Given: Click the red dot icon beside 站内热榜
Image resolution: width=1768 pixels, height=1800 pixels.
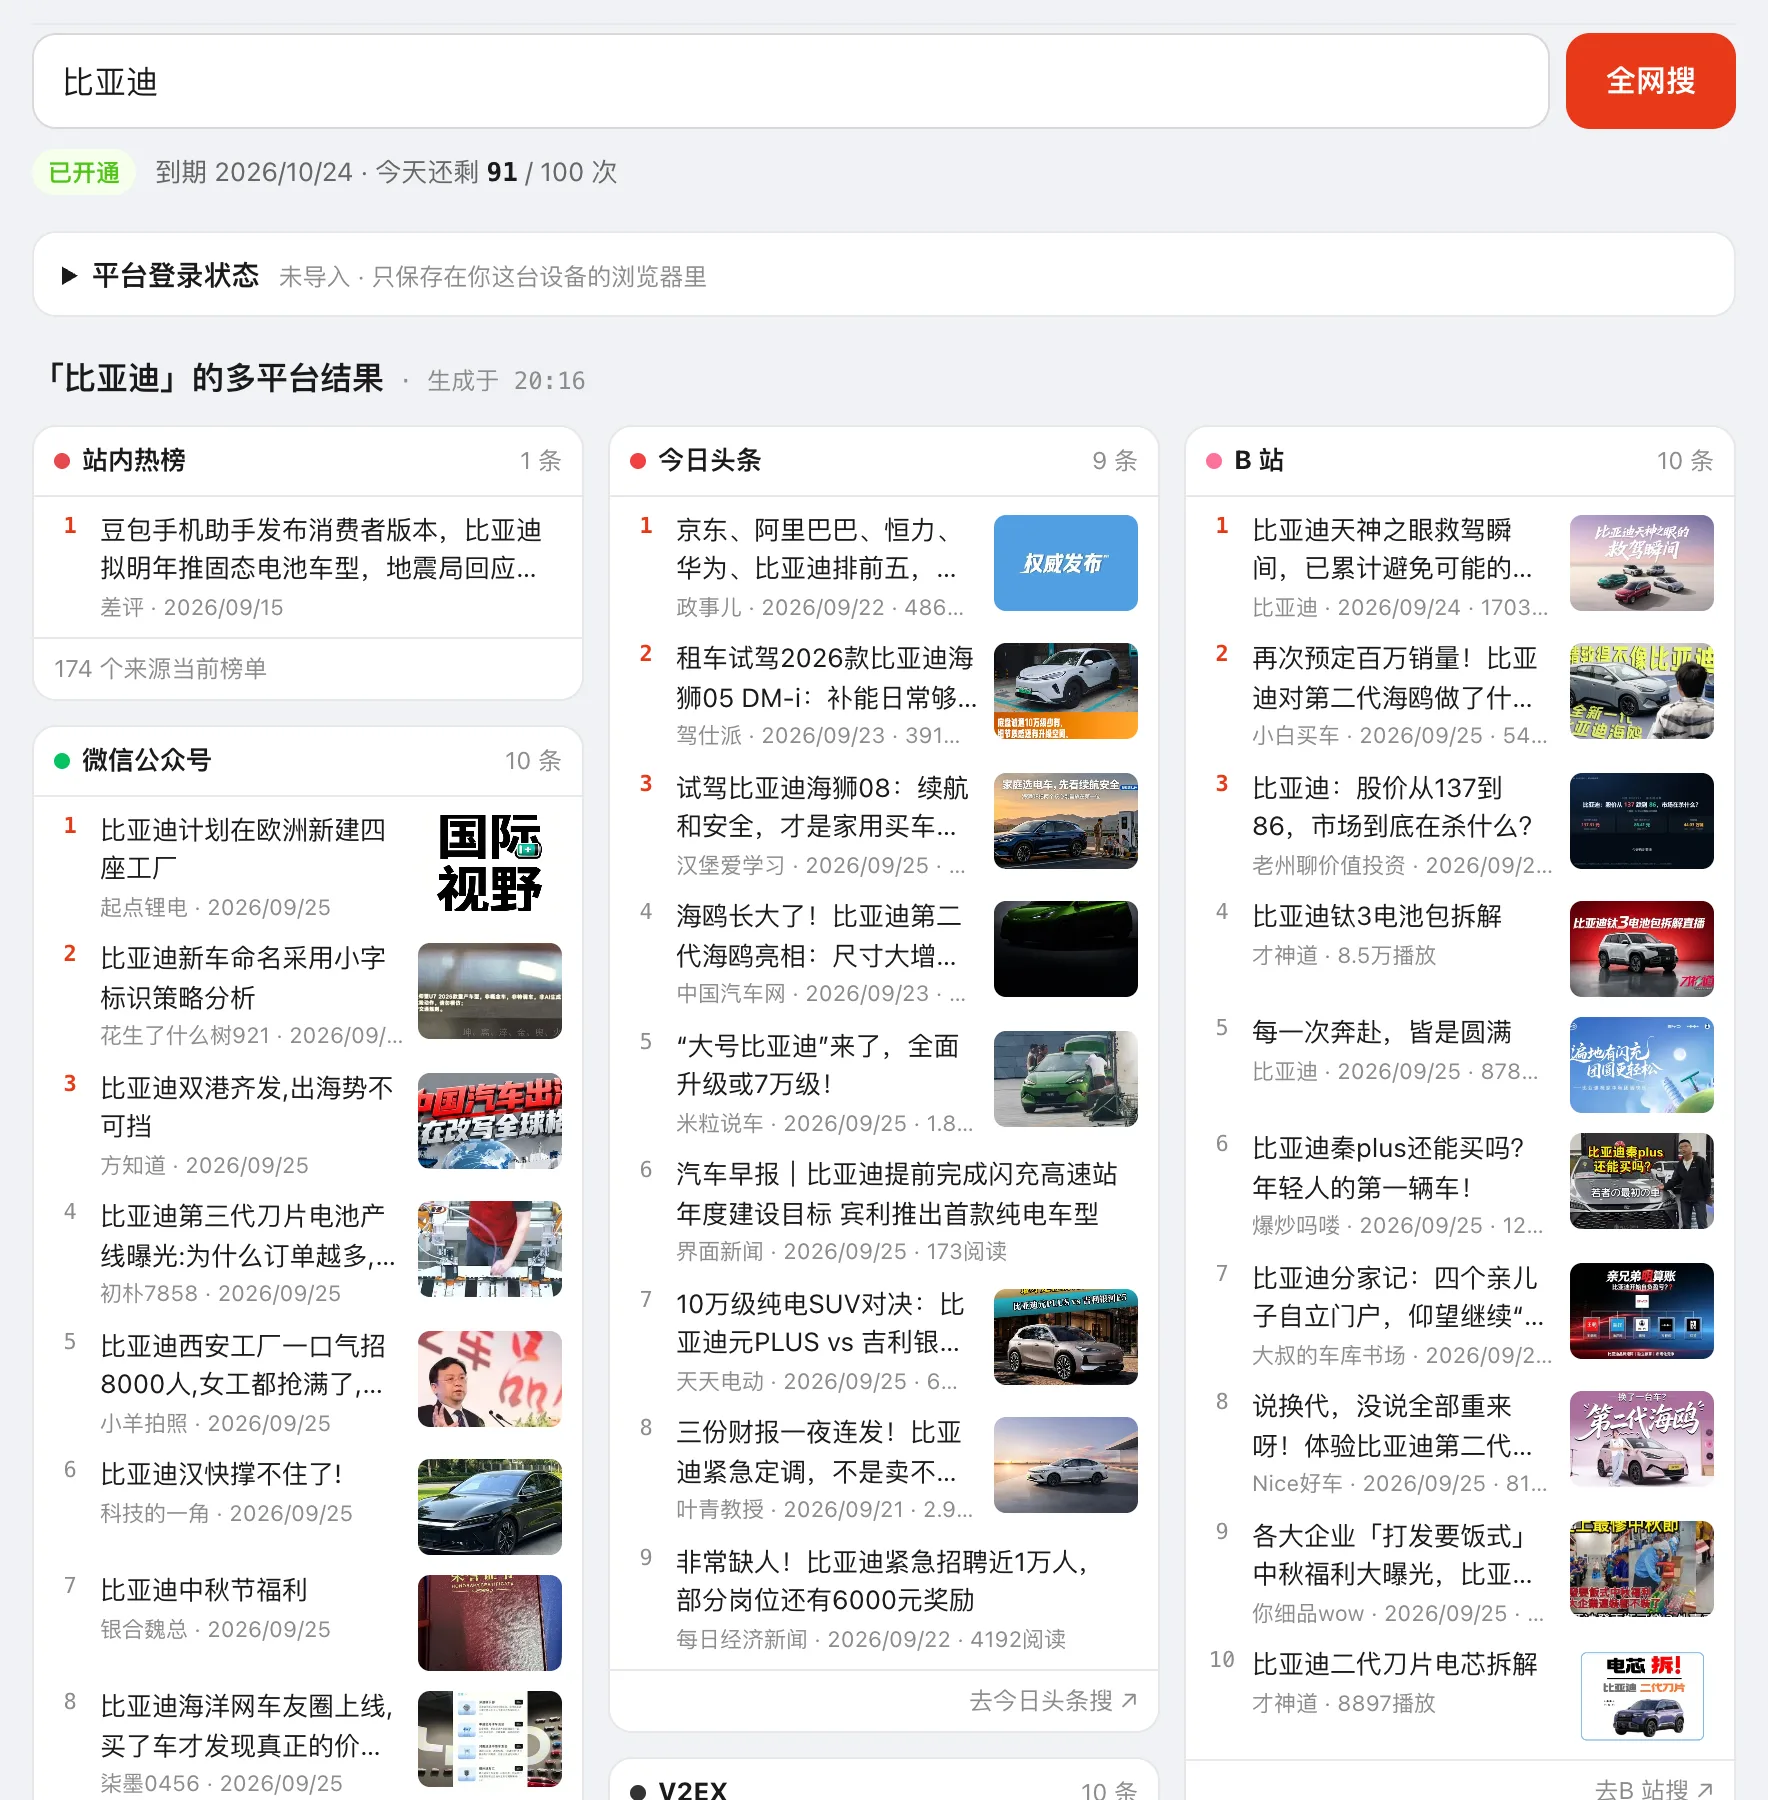Looking at the screenshot, I should (62, 461).
